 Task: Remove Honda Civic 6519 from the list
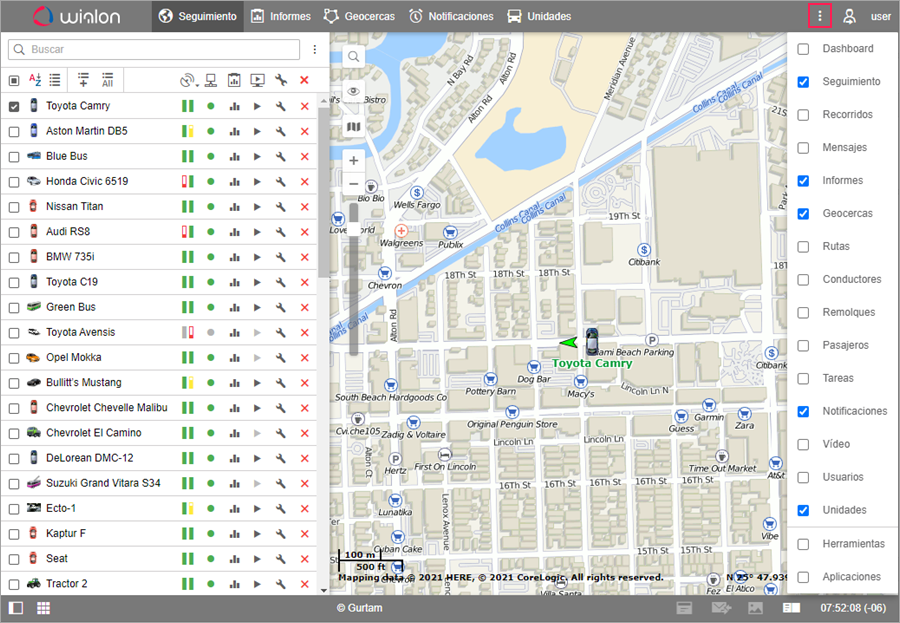coord(304,182)
